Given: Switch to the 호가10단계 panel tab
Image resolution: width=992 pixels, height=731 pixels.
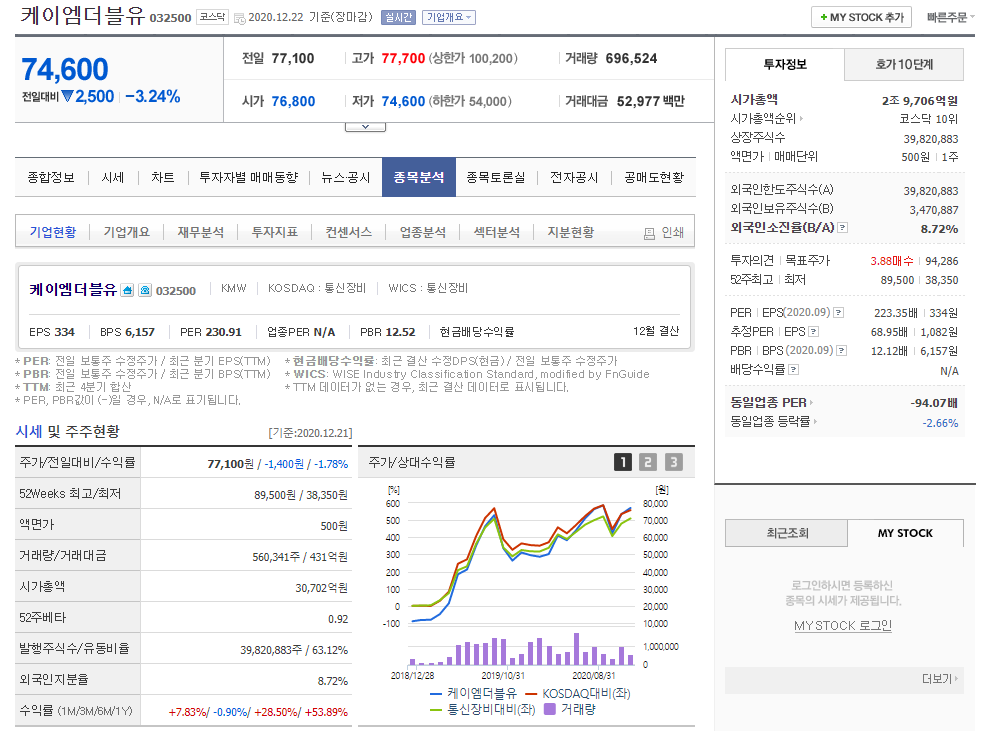Looking at the screenshot, I should coord(904,64).
